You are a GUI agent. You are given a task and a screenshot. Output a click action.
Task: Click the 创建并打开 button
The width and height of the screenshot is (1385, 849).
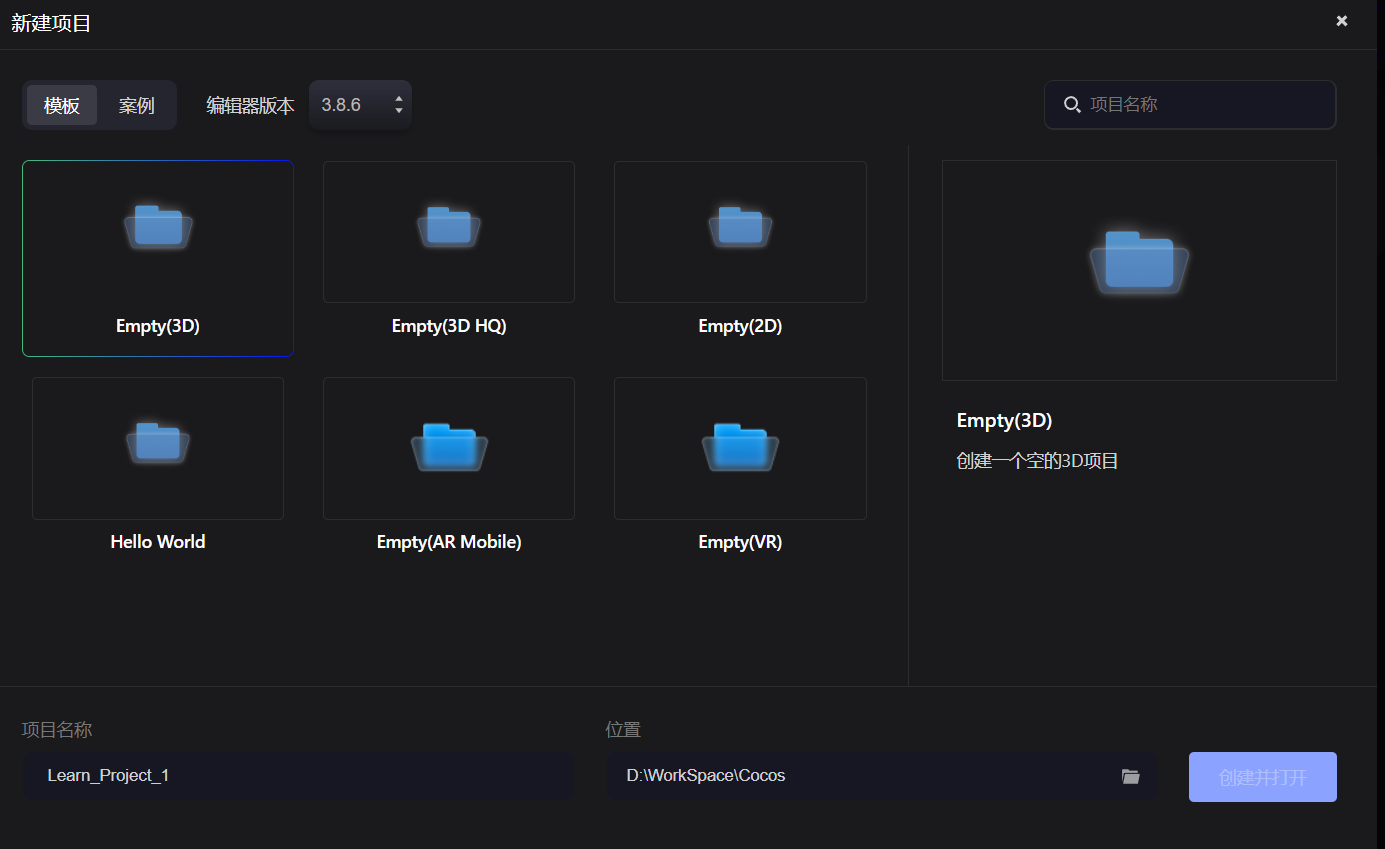[x=1263, y=777]
